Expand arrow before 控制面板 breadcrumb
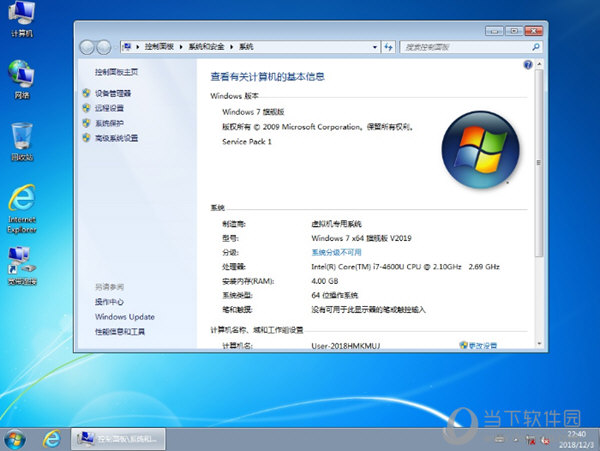The image size is (600, 451). (x=137, y=47)
